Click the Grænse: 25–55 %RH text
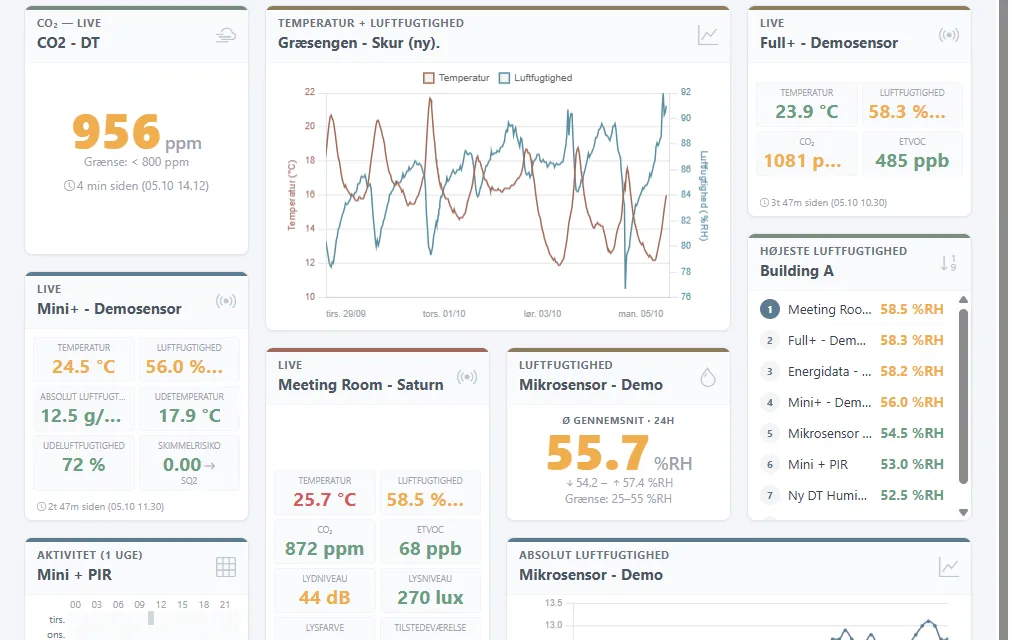 point(618,499)
